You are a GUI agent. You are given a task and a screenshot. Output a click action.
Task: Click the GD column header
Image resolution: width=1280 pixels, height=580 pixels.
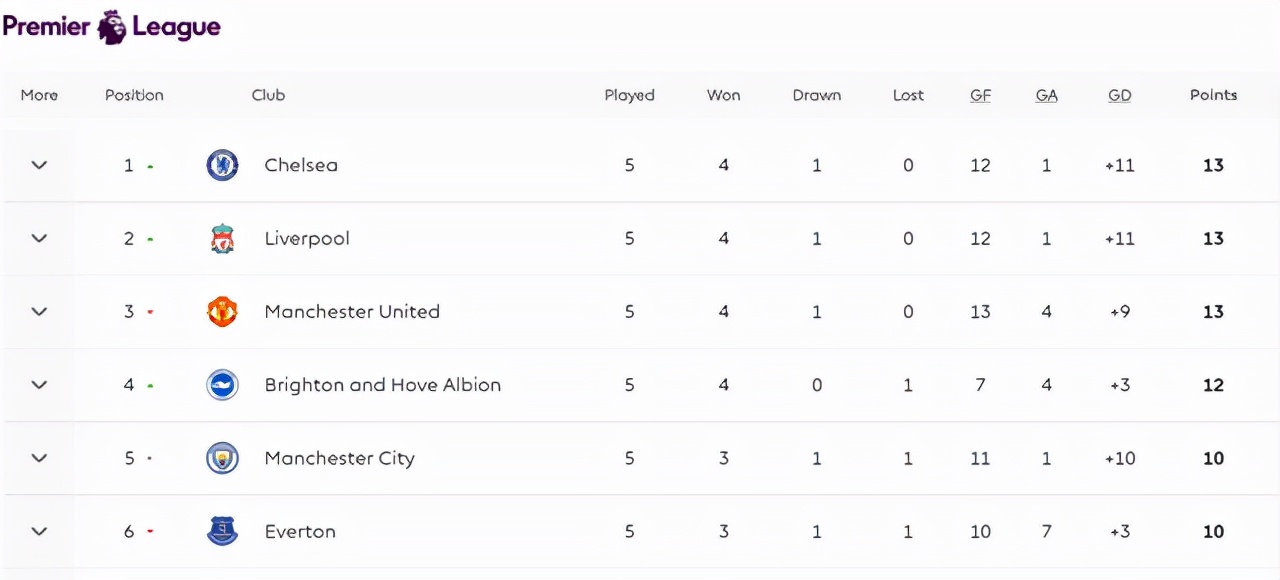pyautogui.click(x=1120, y=95)
